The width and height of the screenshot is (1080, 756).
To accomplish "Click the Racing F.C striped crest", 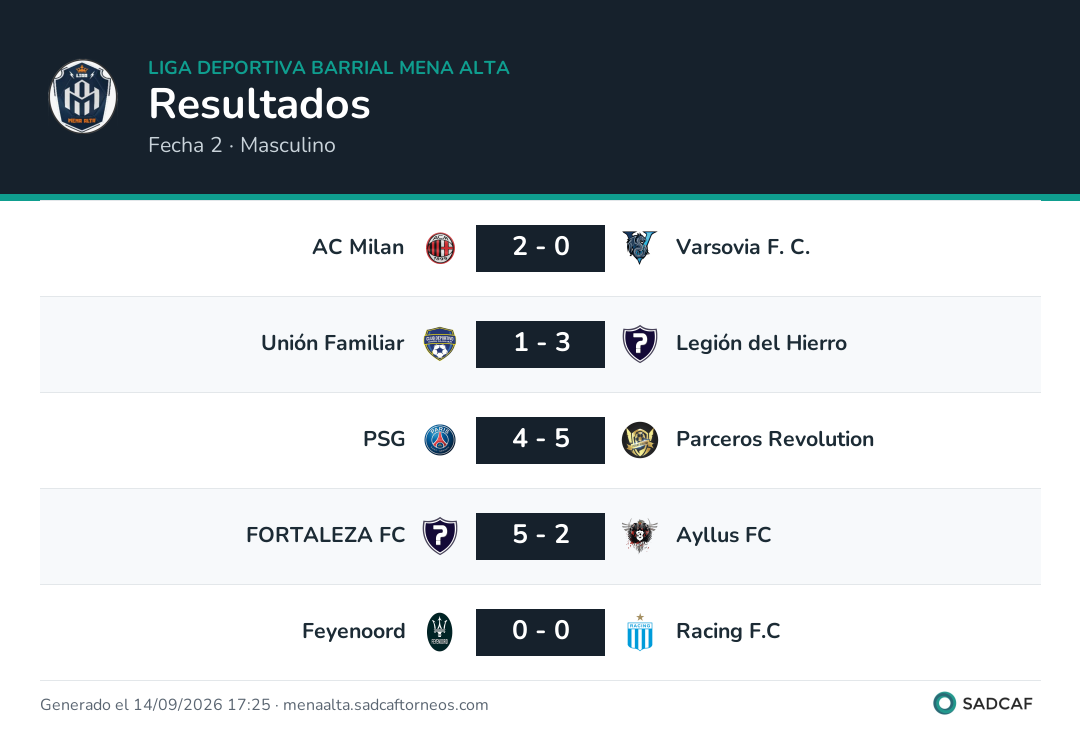I will pyautogui.click(x=640, y=632).
